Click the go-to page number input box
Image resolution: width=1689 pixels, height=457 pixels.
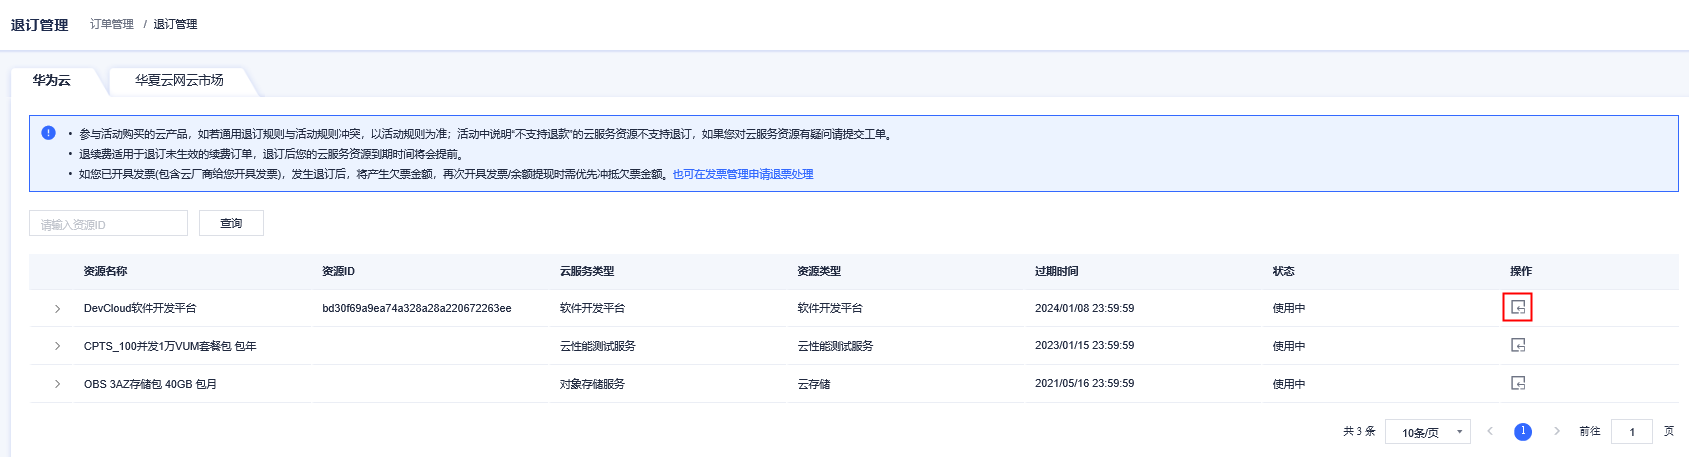point(1631,432)
